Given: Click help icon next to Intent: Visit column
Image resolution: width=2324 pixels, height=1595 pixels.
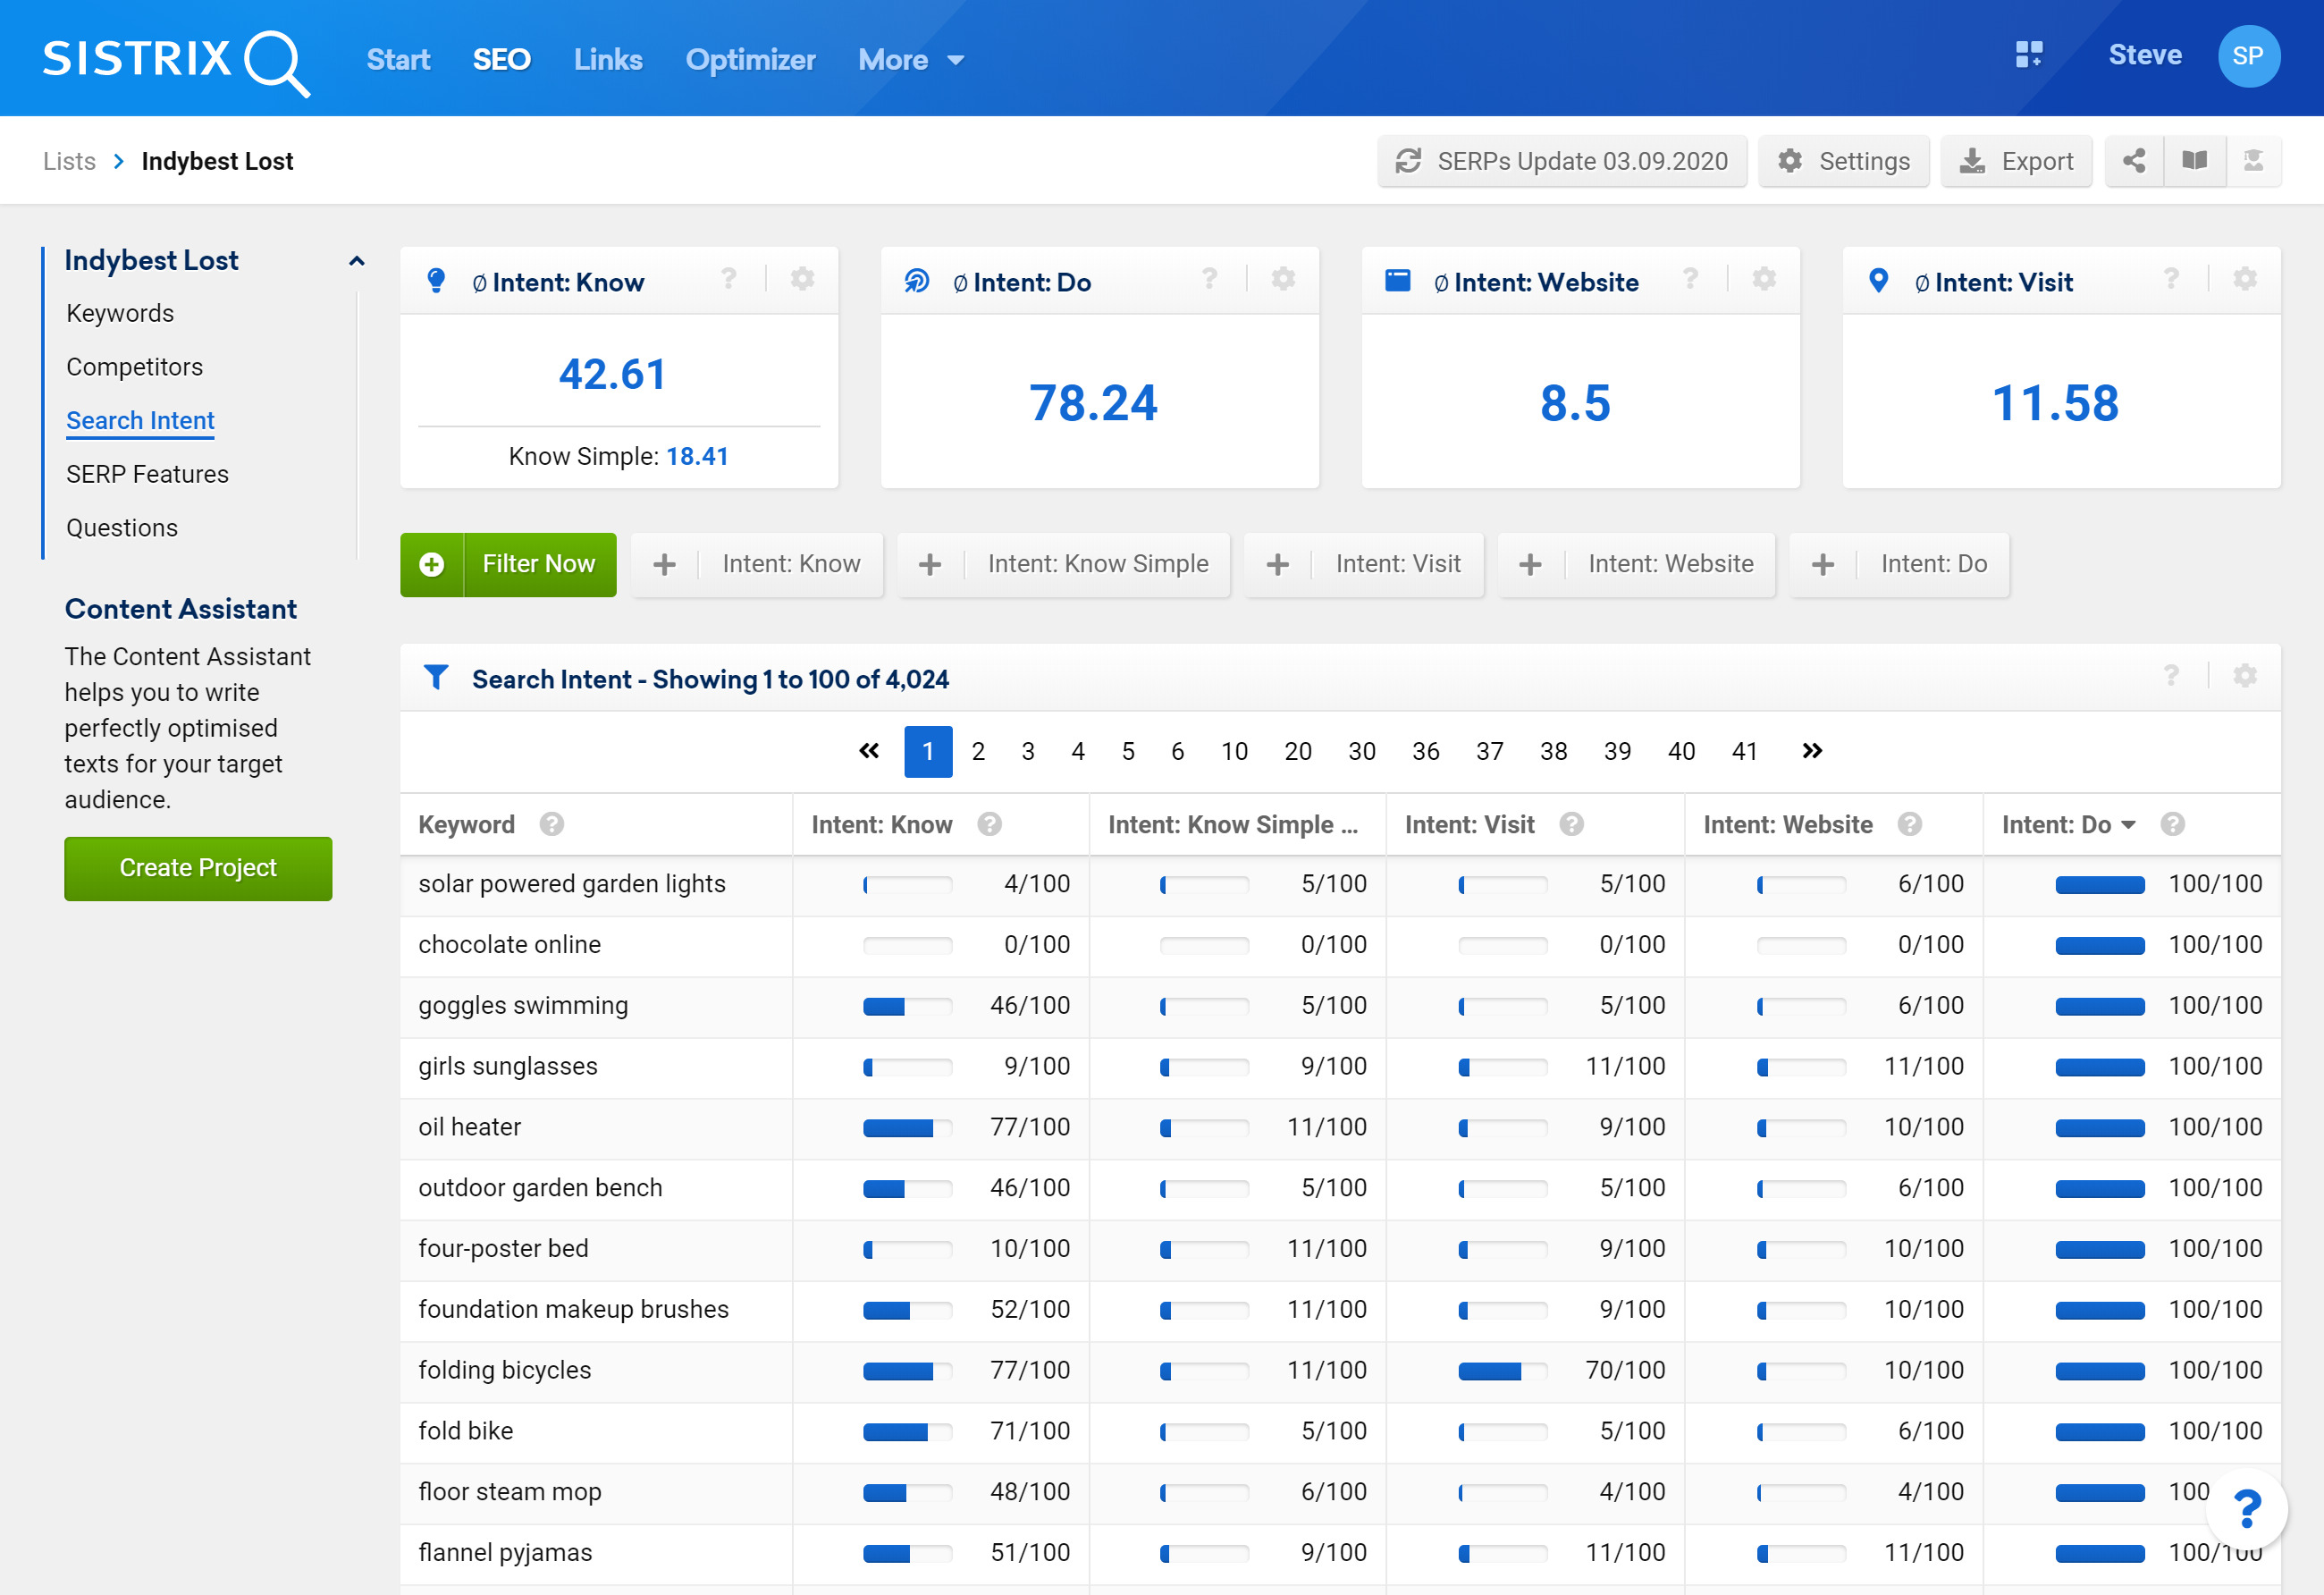Looking at the screenshot, I should (x=1571, y=824).
